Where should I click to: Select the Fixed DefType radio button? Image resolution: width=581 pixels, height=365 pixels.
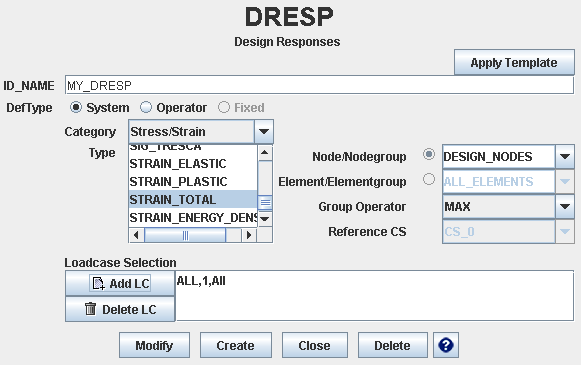tap(223, 107)
